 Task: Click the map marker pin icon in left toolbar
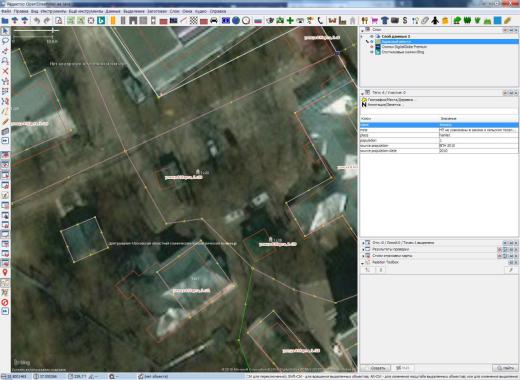pos(5,272)
